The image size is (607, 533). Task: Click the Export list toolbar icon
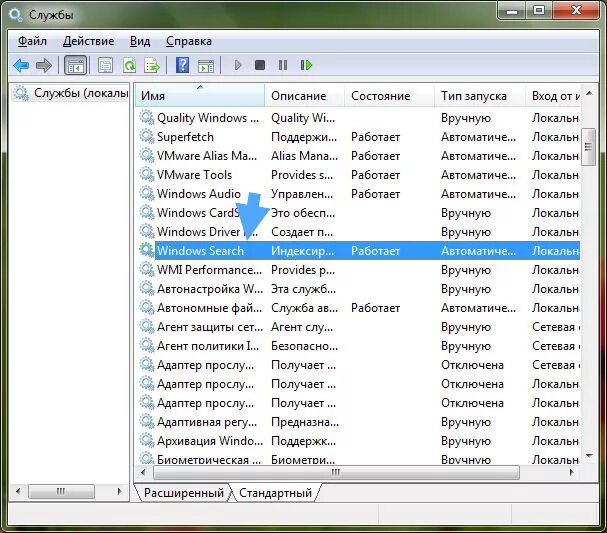click(x=152, y=65)
